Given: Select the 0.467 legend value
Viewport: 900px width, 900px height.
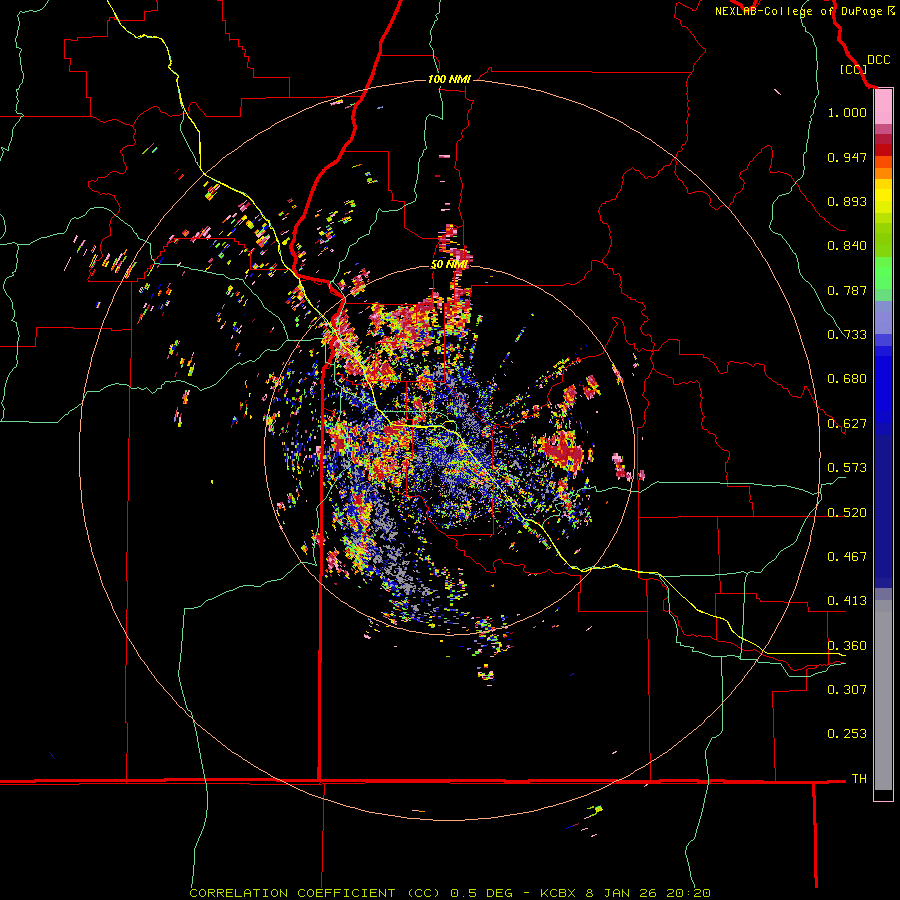Looking at the screenshot, I should click(847, 557).
